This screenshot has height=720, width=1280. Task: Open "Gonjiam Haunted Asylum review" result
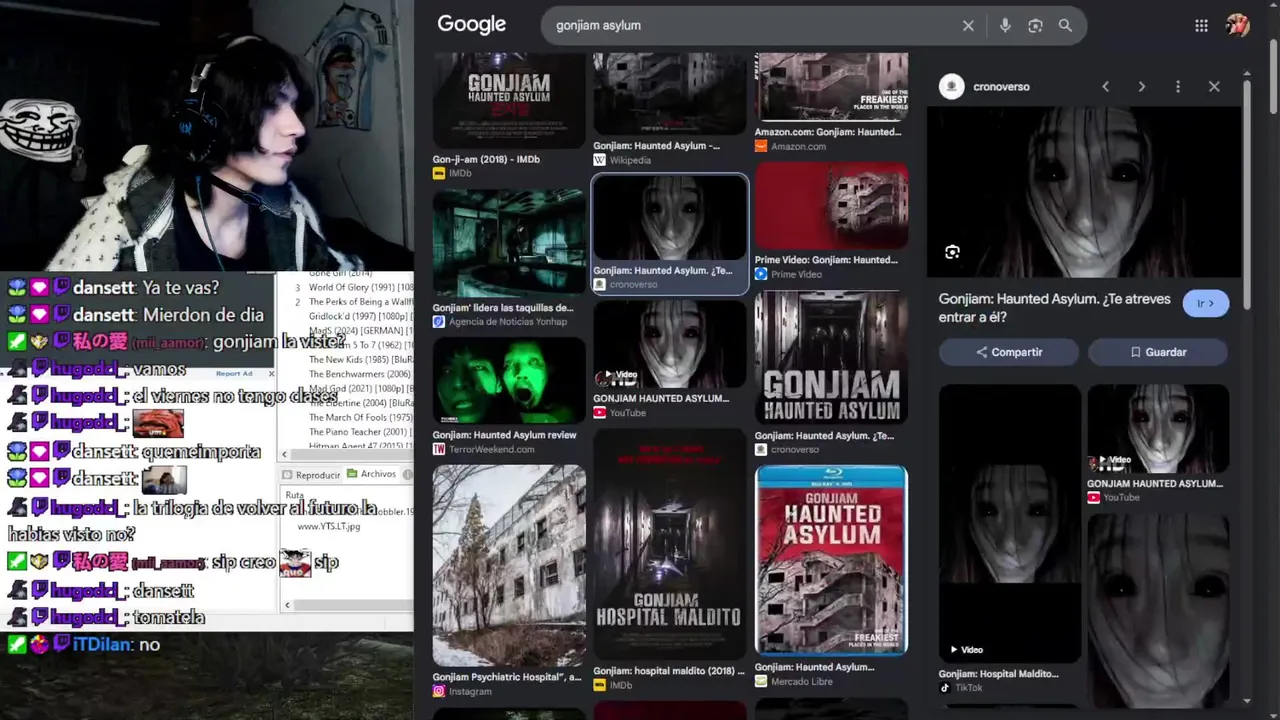click(x=505, y=435)
